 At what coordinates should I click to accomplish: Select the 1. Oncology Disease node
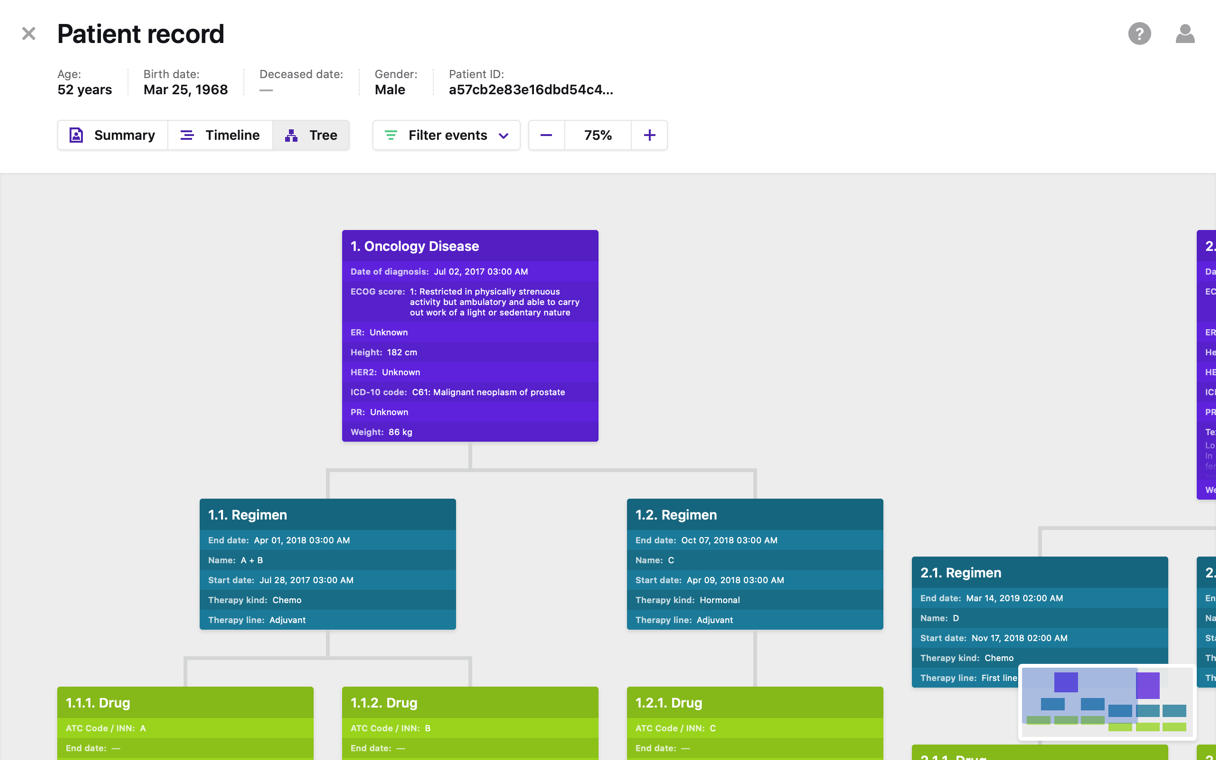tap(470, 246)
